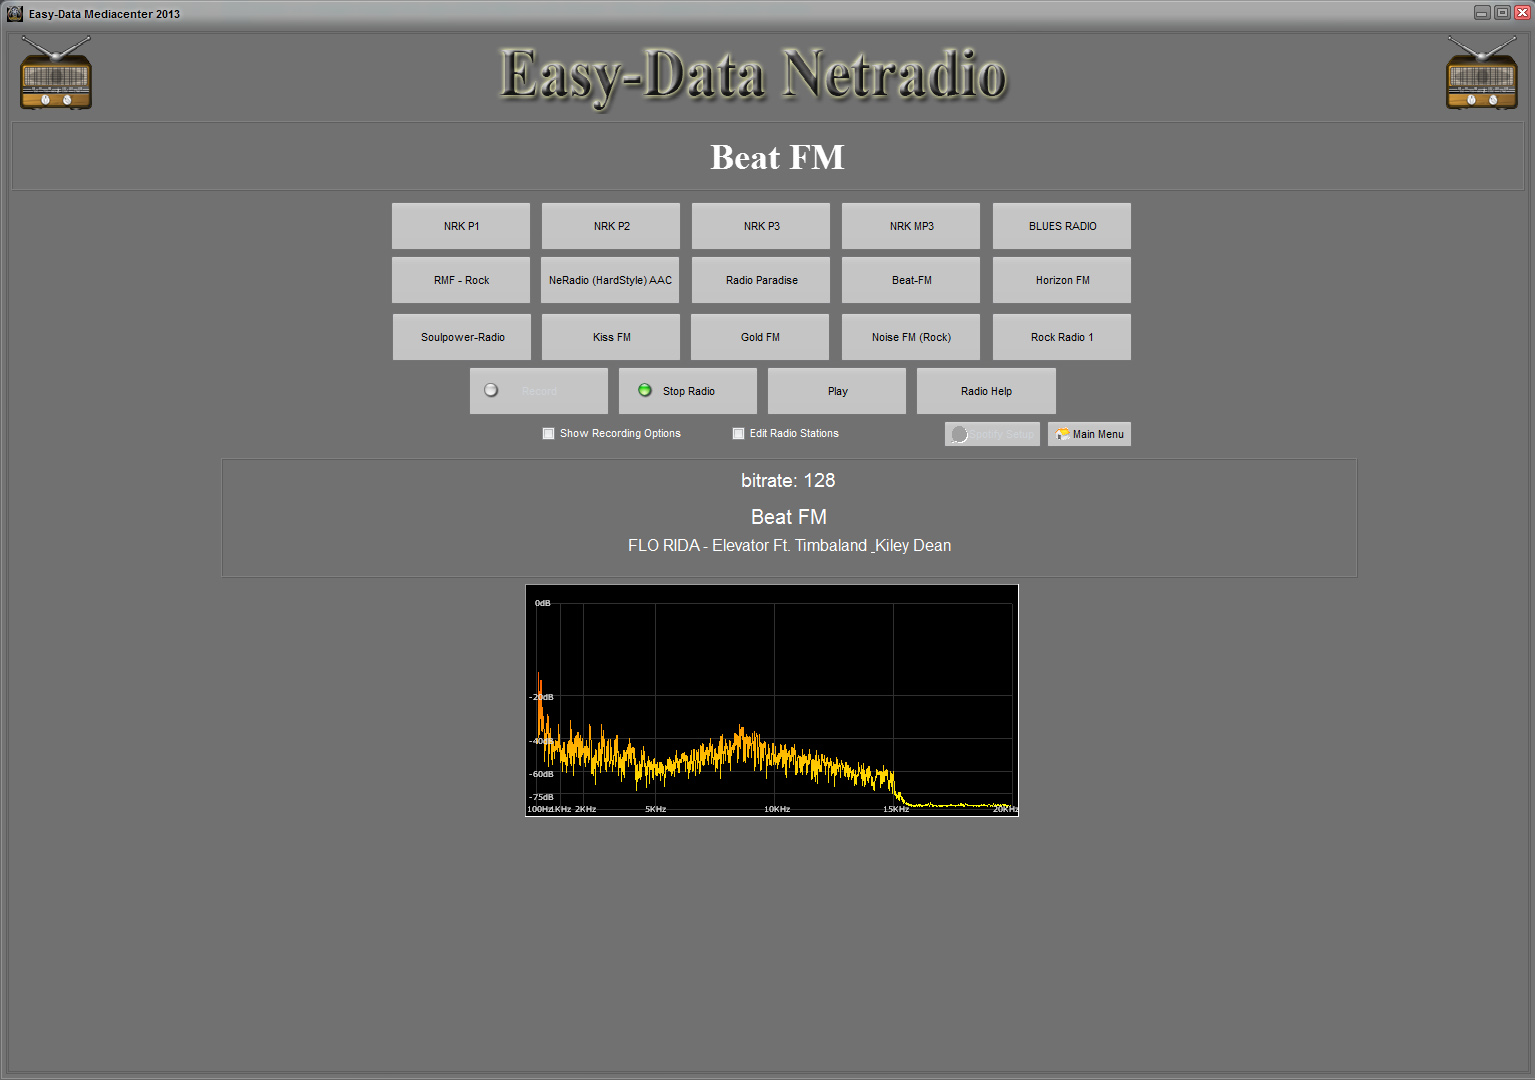The width and height of the screenshot is (1535, 1080).
Task: Click the Easy-Data Netradio logo title
Action: (x=753, y=75)
